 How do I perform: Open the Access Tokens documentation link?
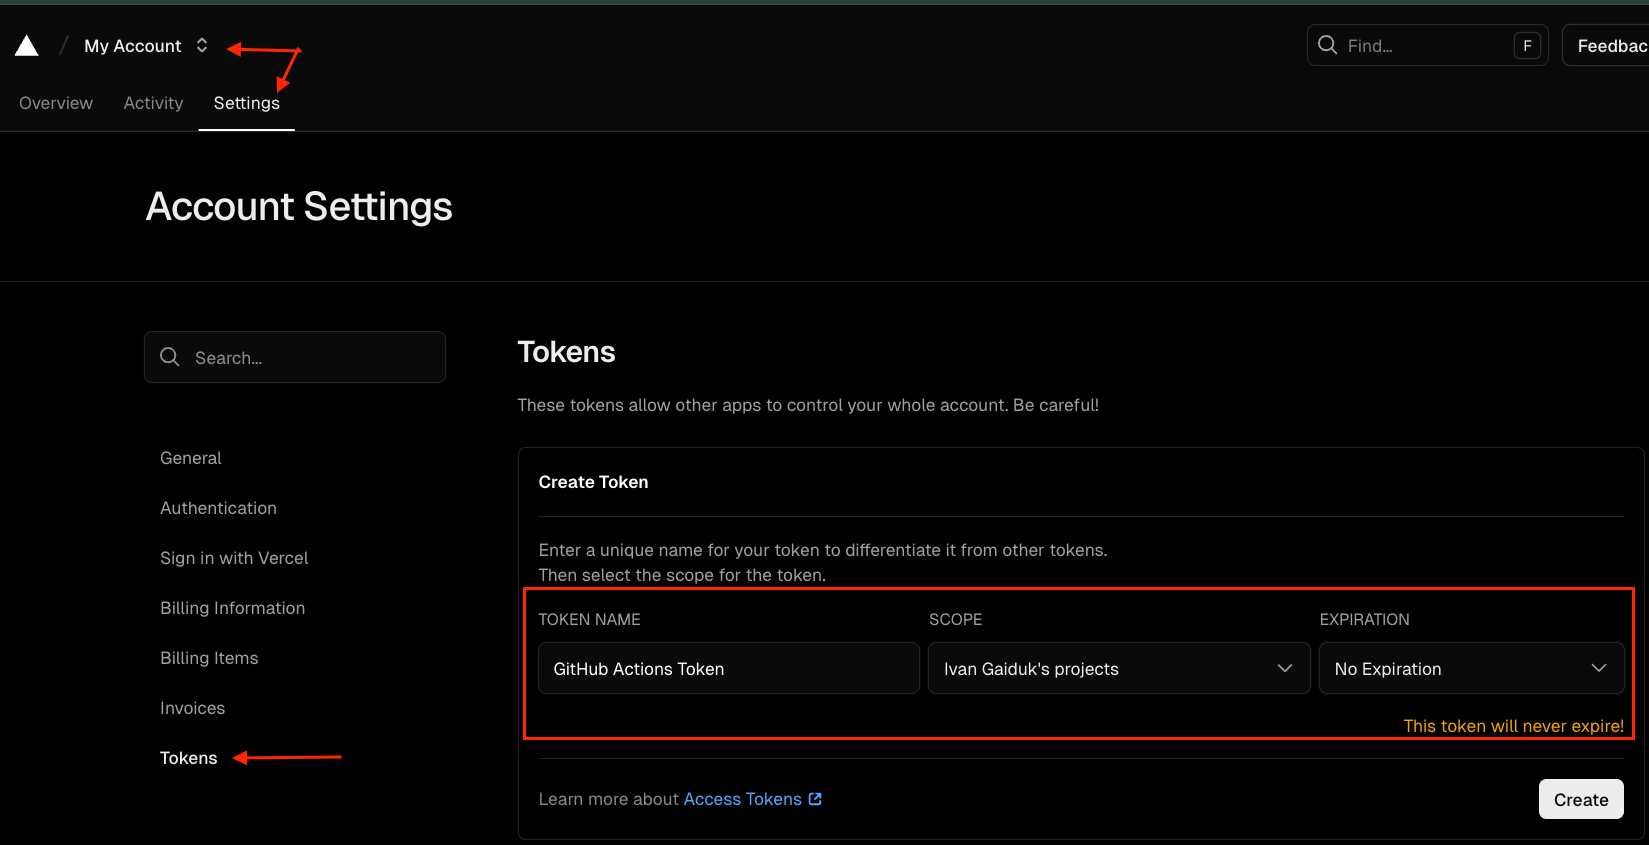pyautogui.click(x=742, y=799)
